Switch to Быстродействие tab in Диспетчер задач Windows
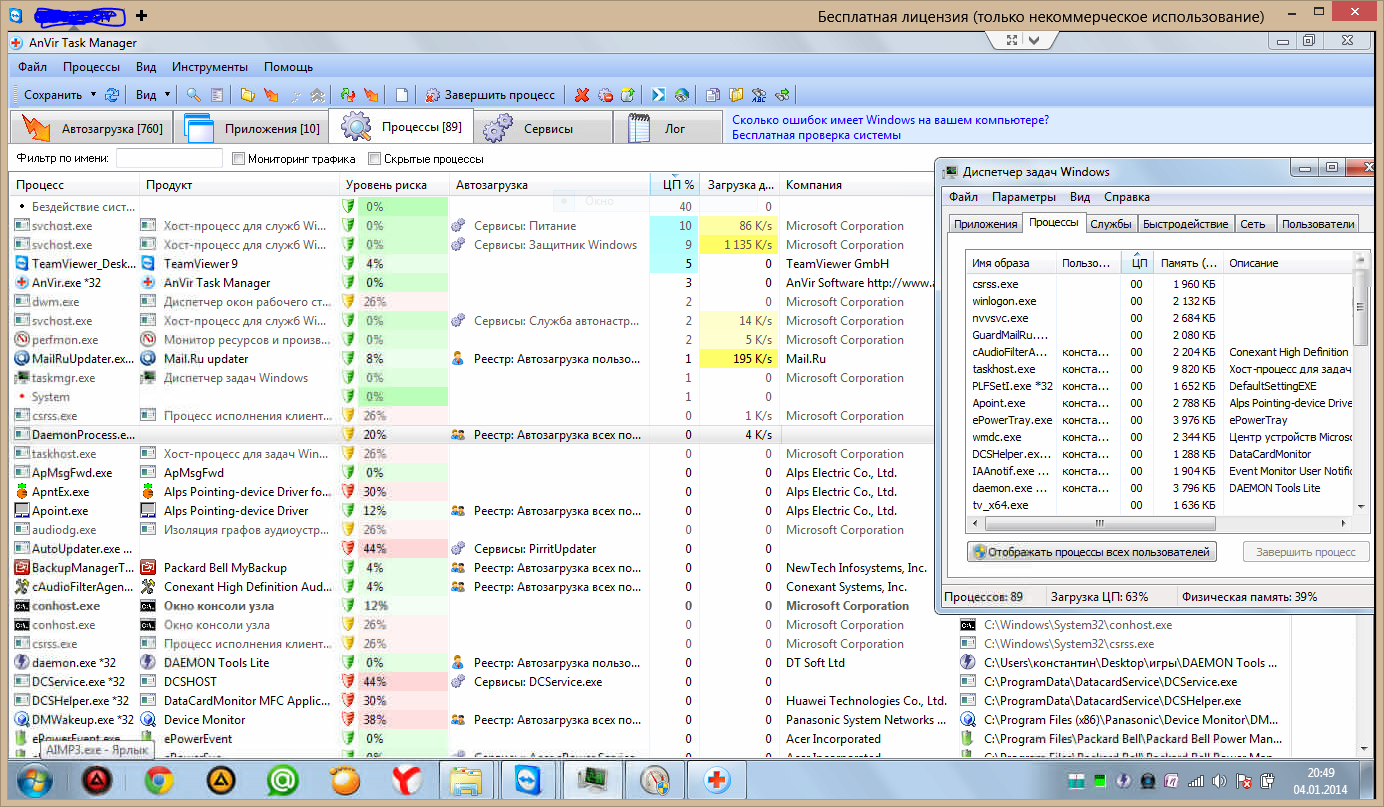 pos(1186,224)
